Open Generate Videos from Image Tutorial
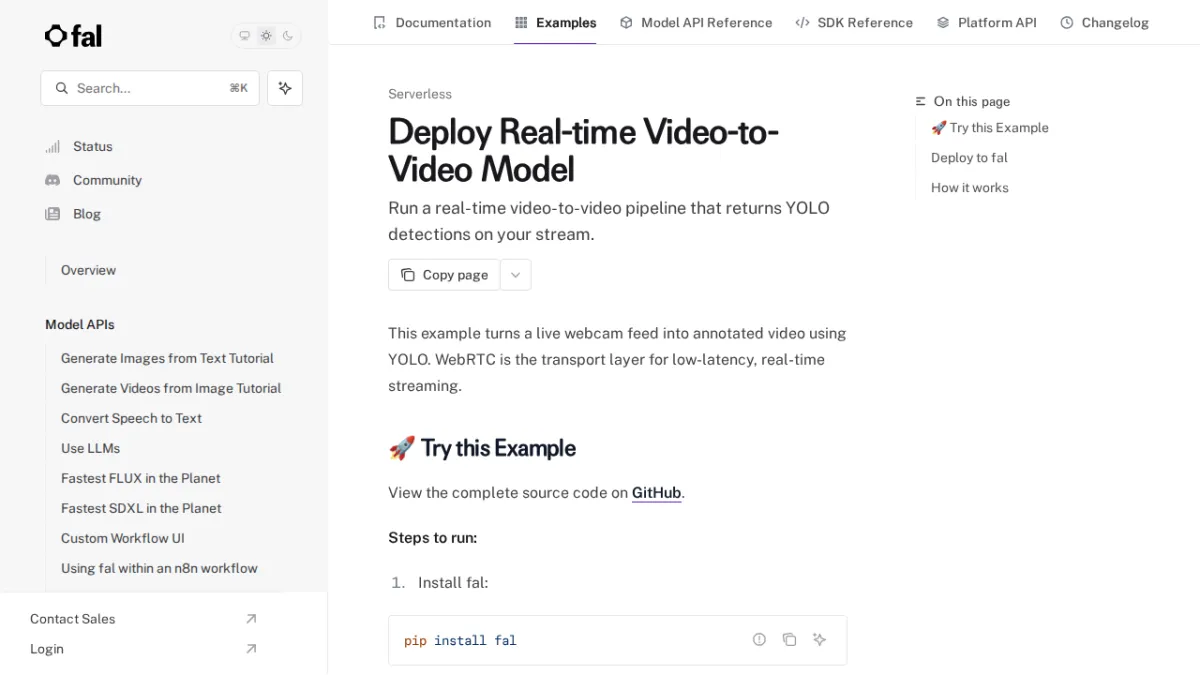The image size is (1200, 675). pyautogui.click(x=171, y=388)
